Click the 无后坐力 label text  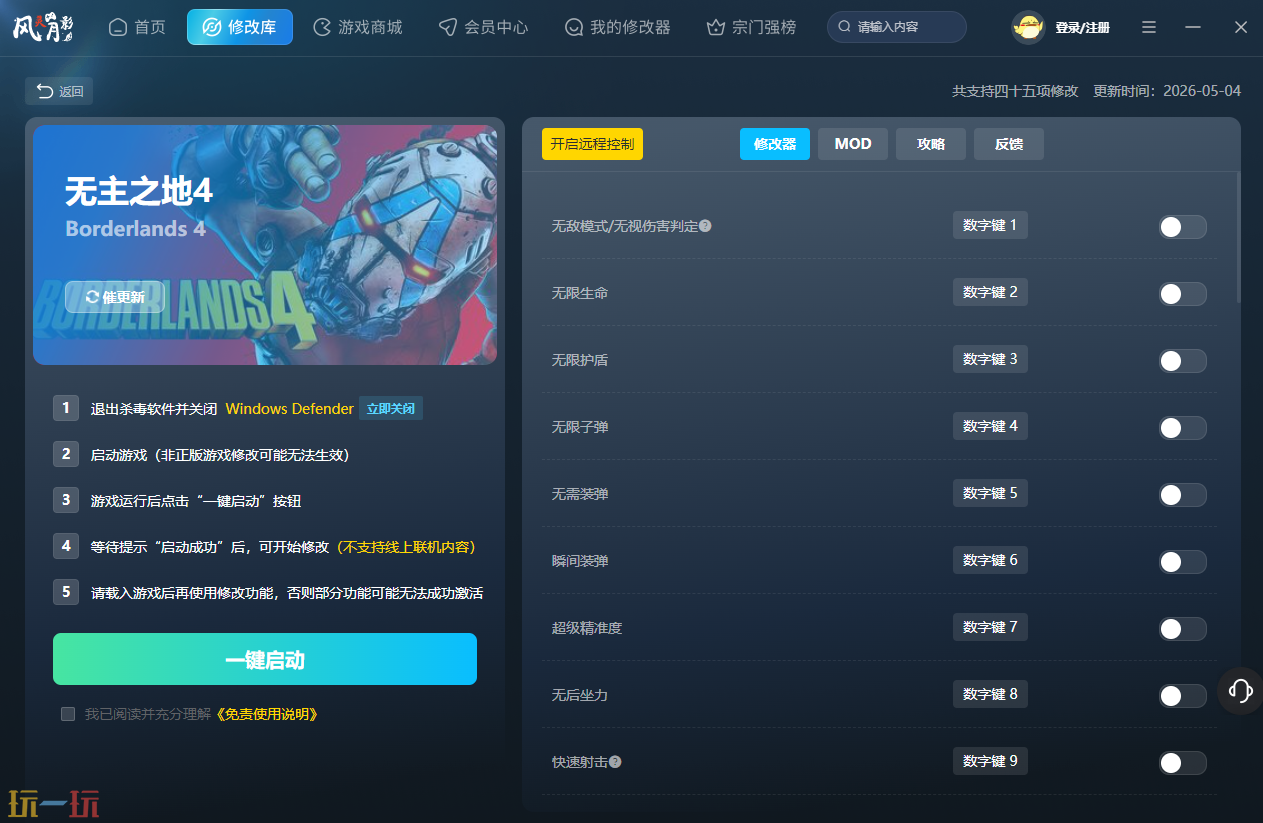click(x=580, y=695)
